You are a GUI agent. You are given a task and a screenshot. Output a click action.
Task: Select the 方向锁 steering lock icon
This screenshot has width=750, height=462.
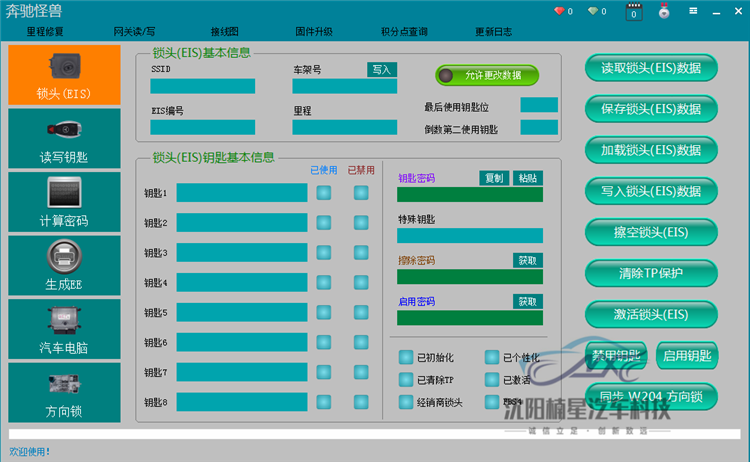point(64,392)
